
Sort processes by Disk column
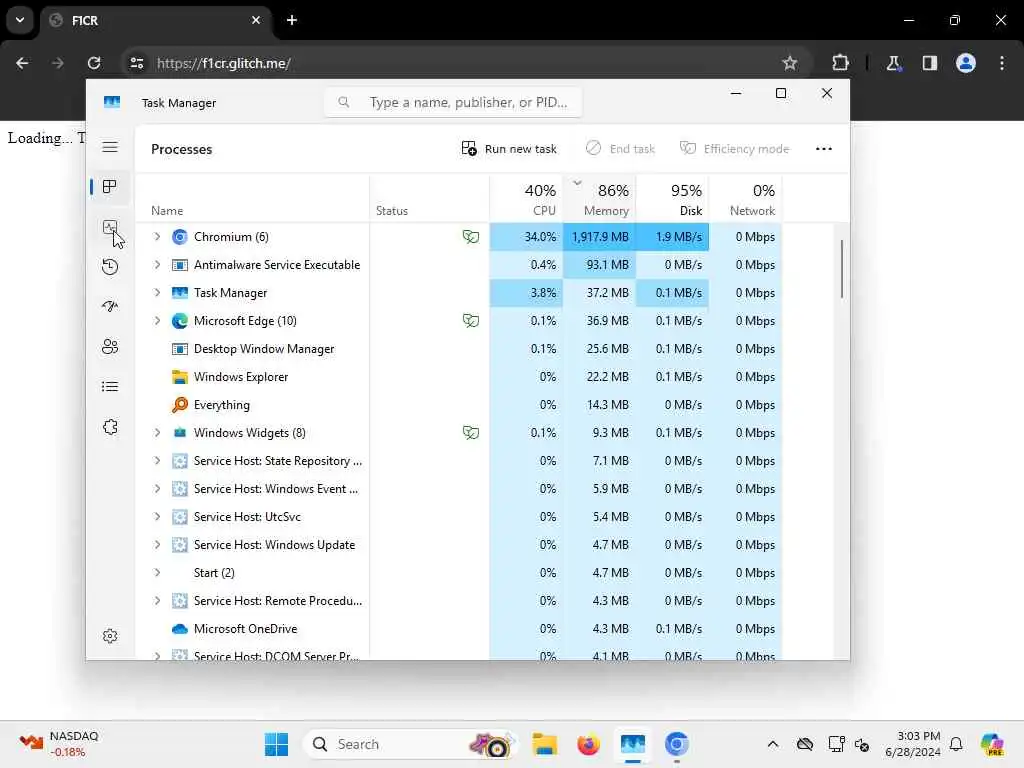pyautogui.click(x=673, y=199)
